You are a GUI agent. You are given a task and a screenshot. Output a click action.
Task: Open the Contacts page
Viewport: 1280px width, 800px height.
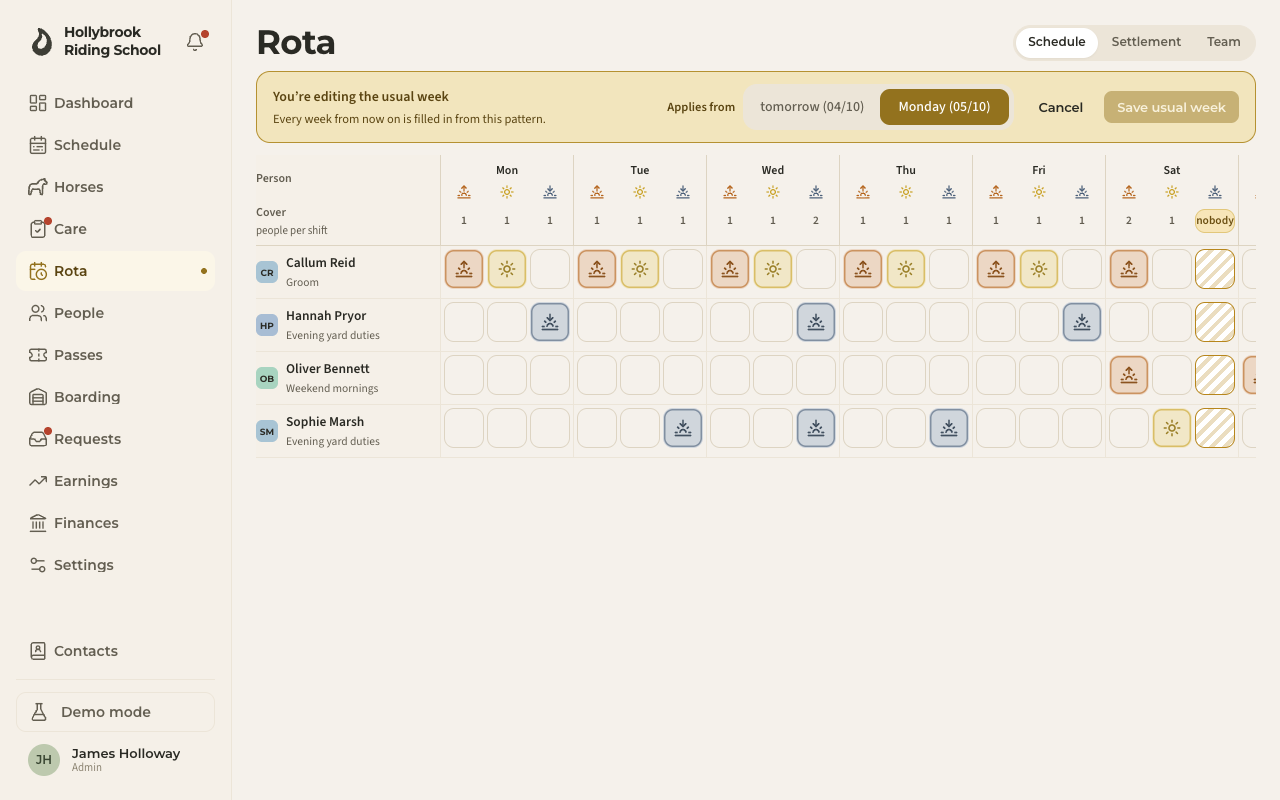(x=115, y=651)
